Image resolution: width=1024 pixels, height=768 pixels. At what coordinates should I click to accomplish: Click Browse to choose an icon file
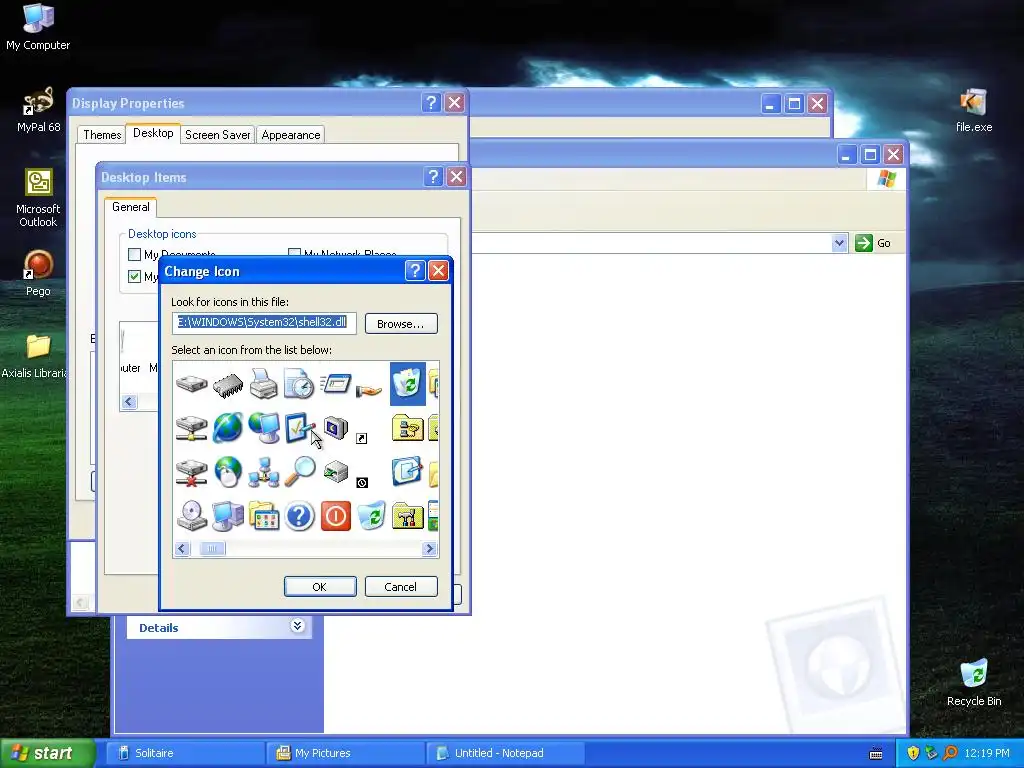click(401, 324)
